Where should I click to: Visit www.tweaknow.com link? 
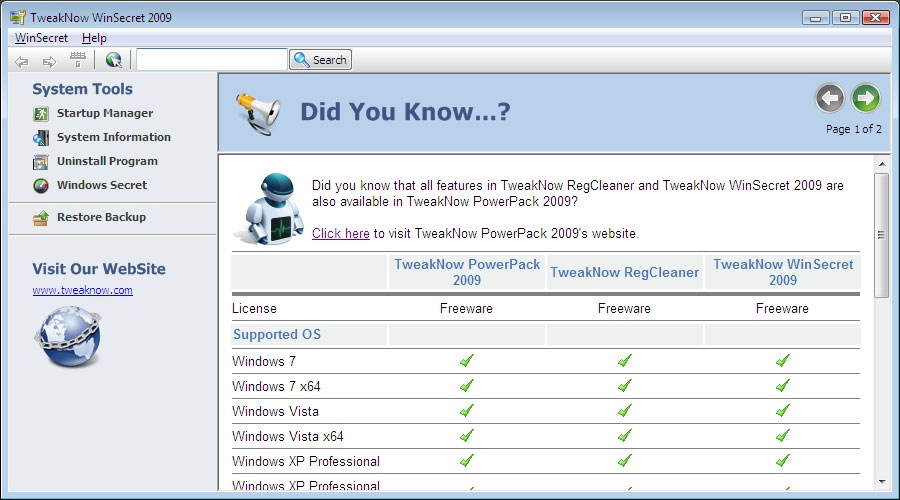coord(83,290)
